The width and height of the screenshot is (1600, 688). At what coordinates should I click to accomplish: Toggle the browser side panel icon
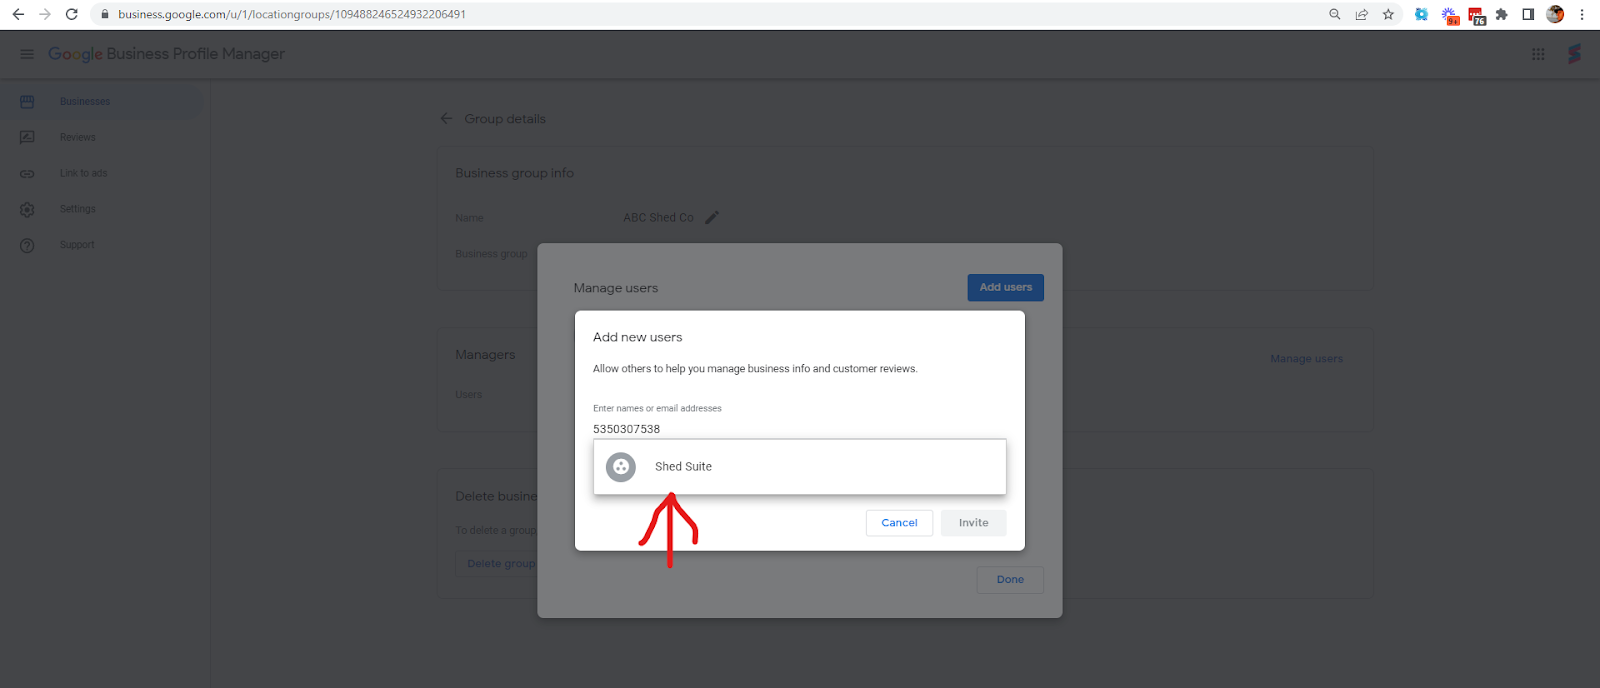click(x=1528, y=14)
